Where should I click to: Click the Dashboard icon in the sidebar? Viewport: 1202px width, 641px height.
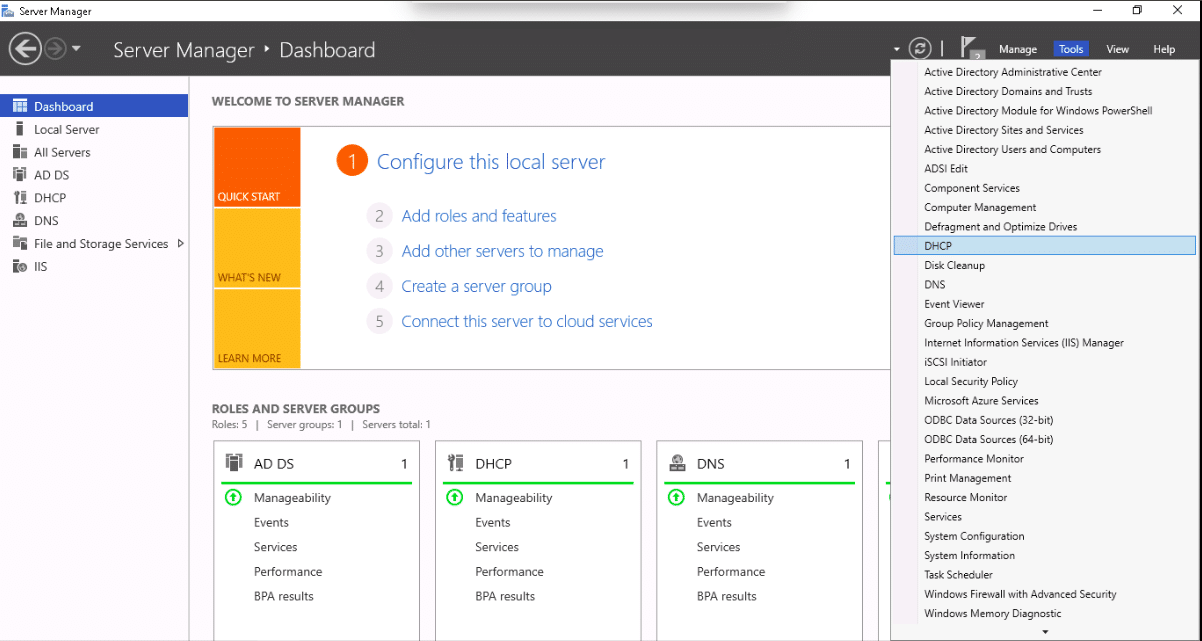click(x=20, y=106)
